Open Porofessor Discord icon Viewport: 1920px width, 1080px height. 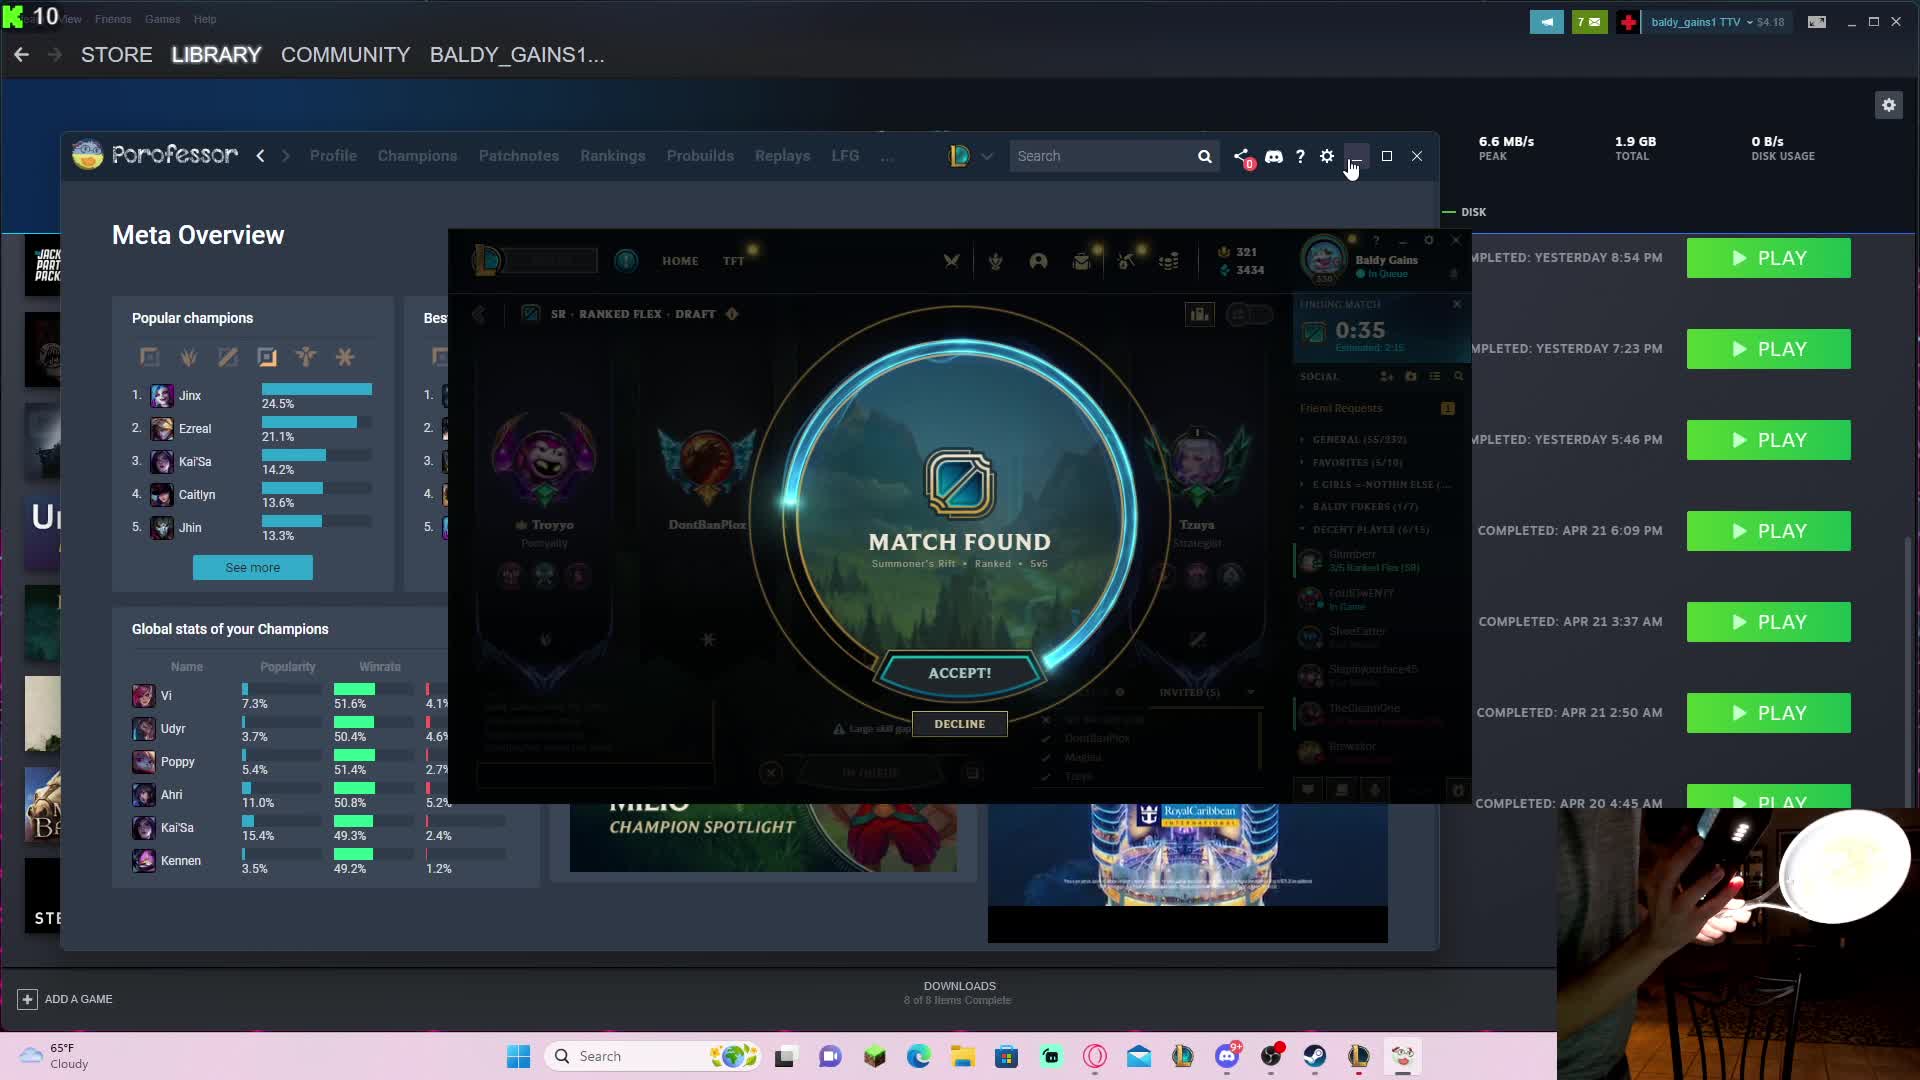coord(1273,156)
